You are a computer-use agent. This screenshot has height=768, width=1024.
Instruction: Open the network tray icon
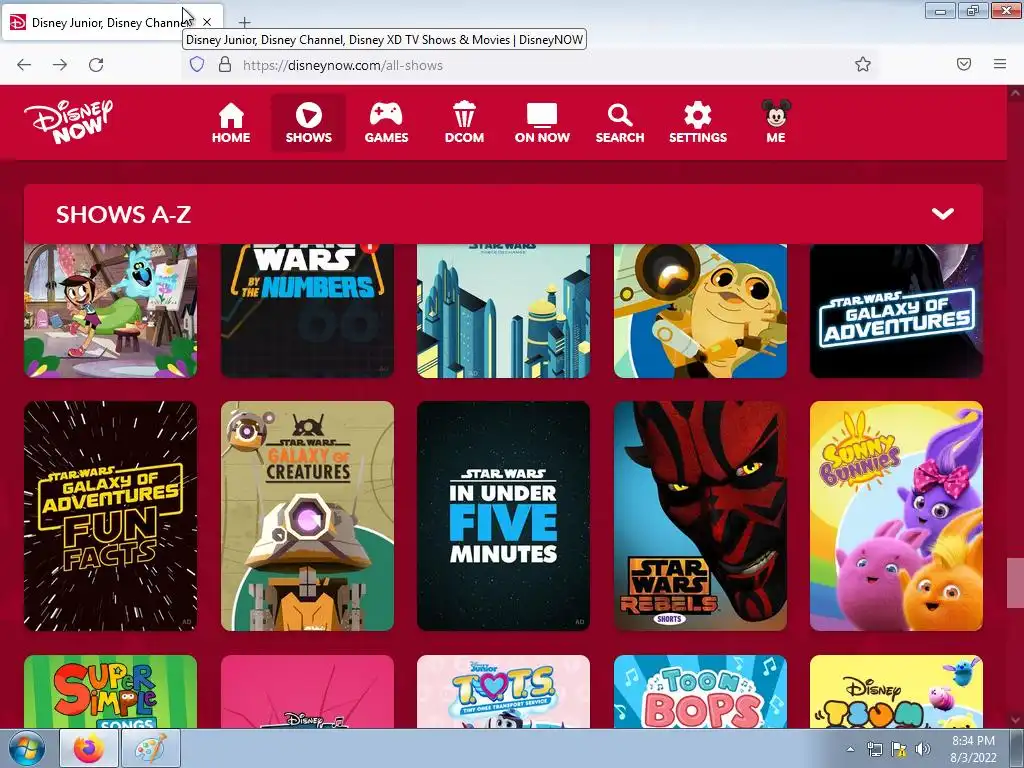[x=874, y=749]
